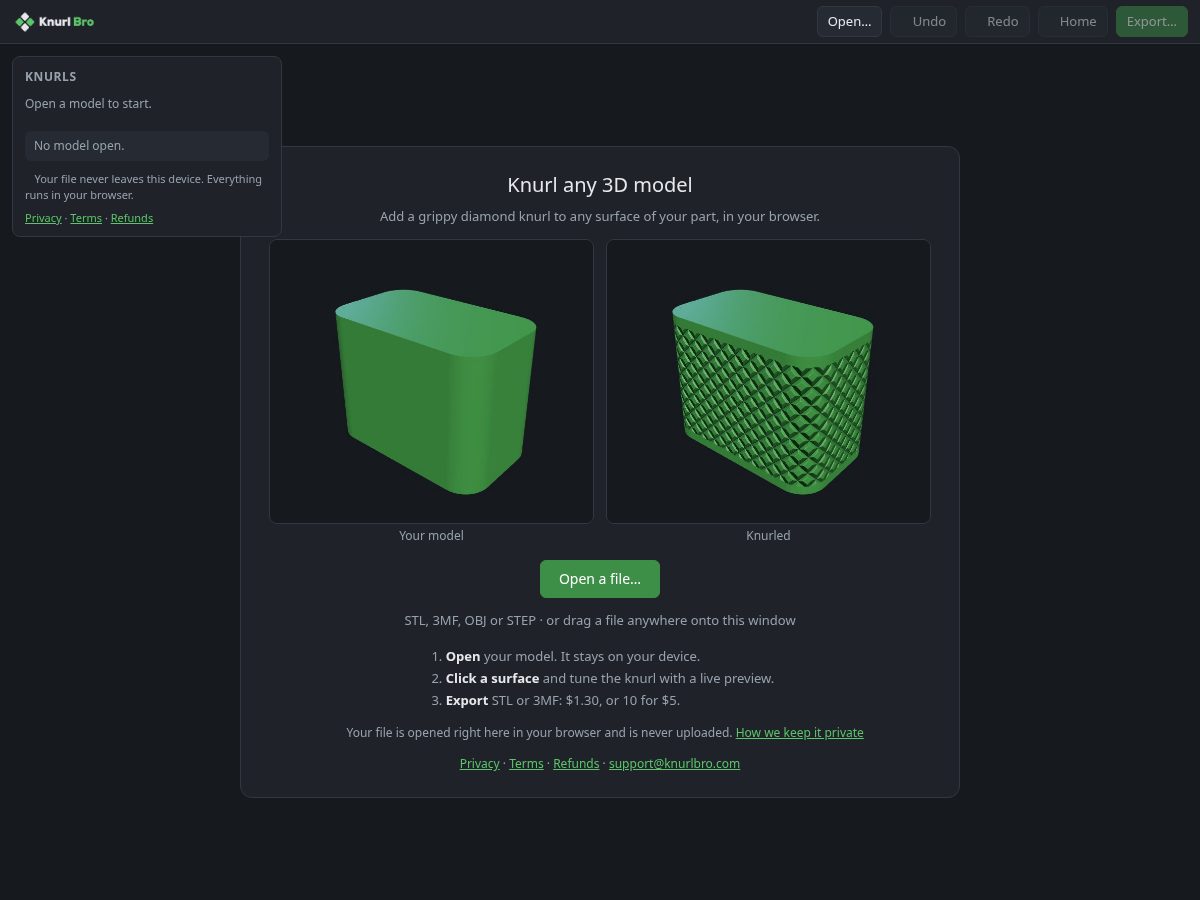Click the Knurled model preview thumbnail
The height and width of the screenshot is (900, 1200).
768,381
